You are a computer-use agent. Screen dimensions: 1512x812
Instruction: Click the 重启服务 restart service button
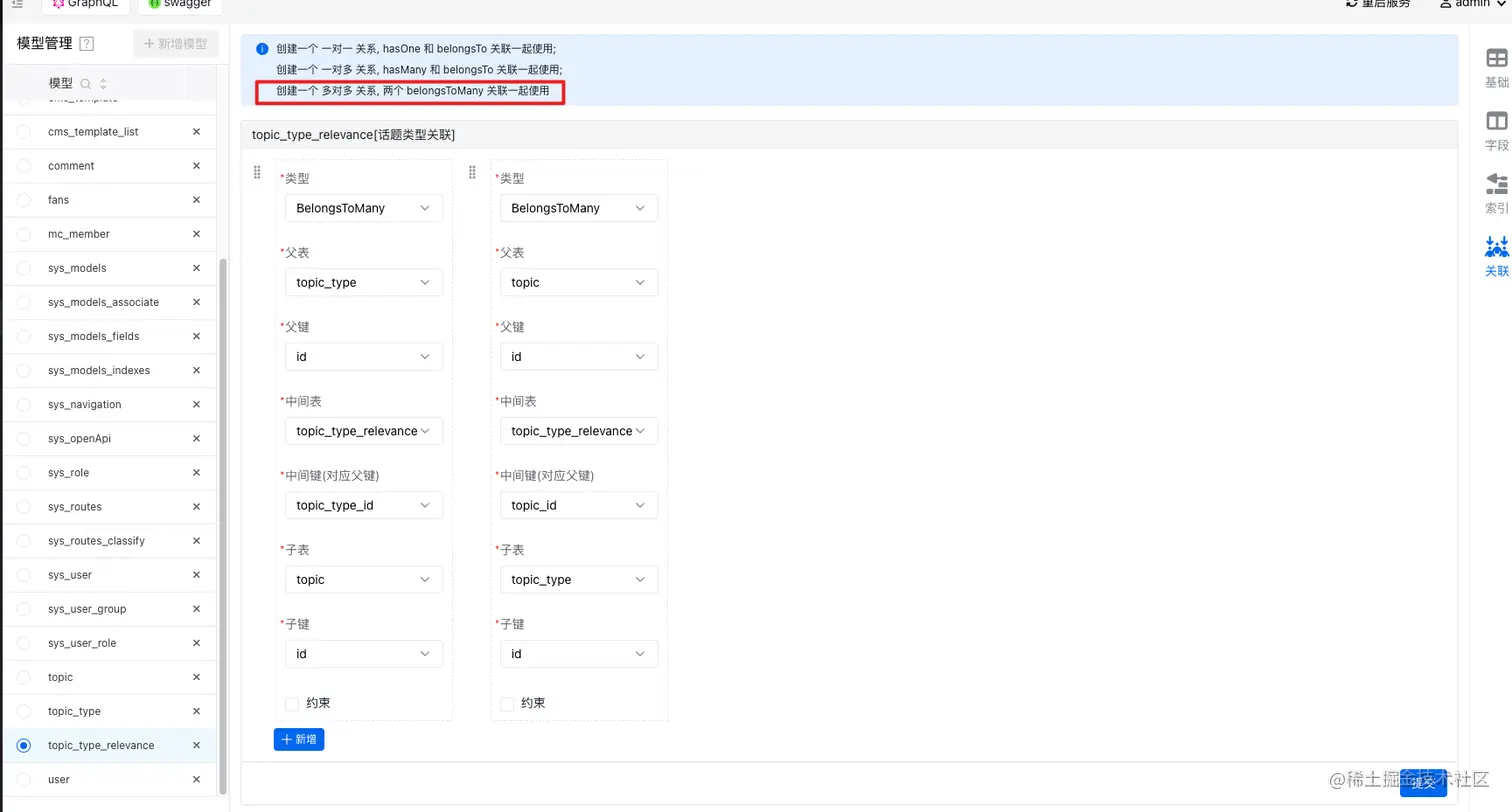[1378, 4]
